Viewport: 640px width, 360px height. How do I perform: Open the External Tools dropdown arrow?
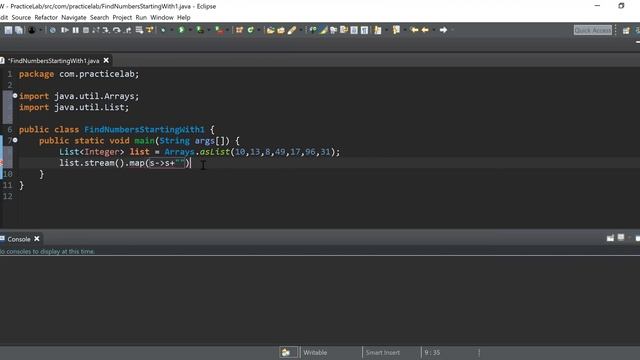[x=227, y=30]
